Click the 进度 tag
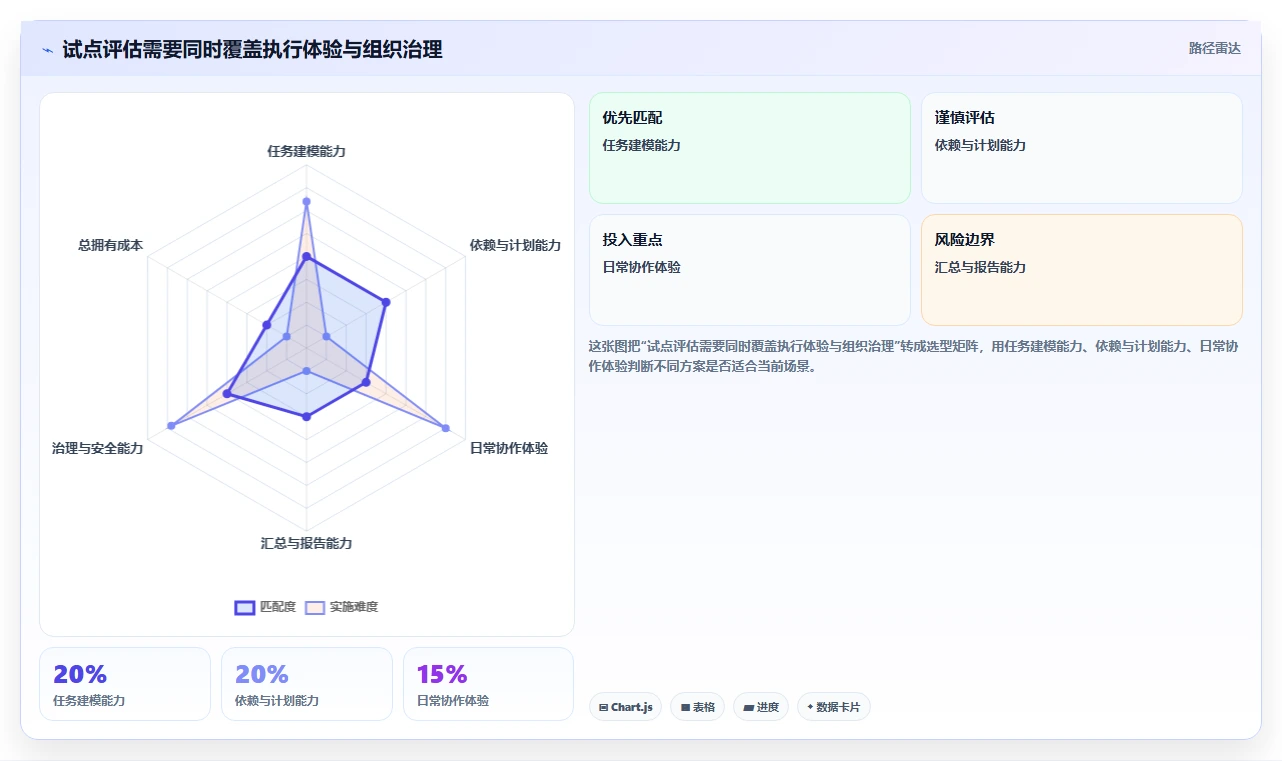 [761, 707]
